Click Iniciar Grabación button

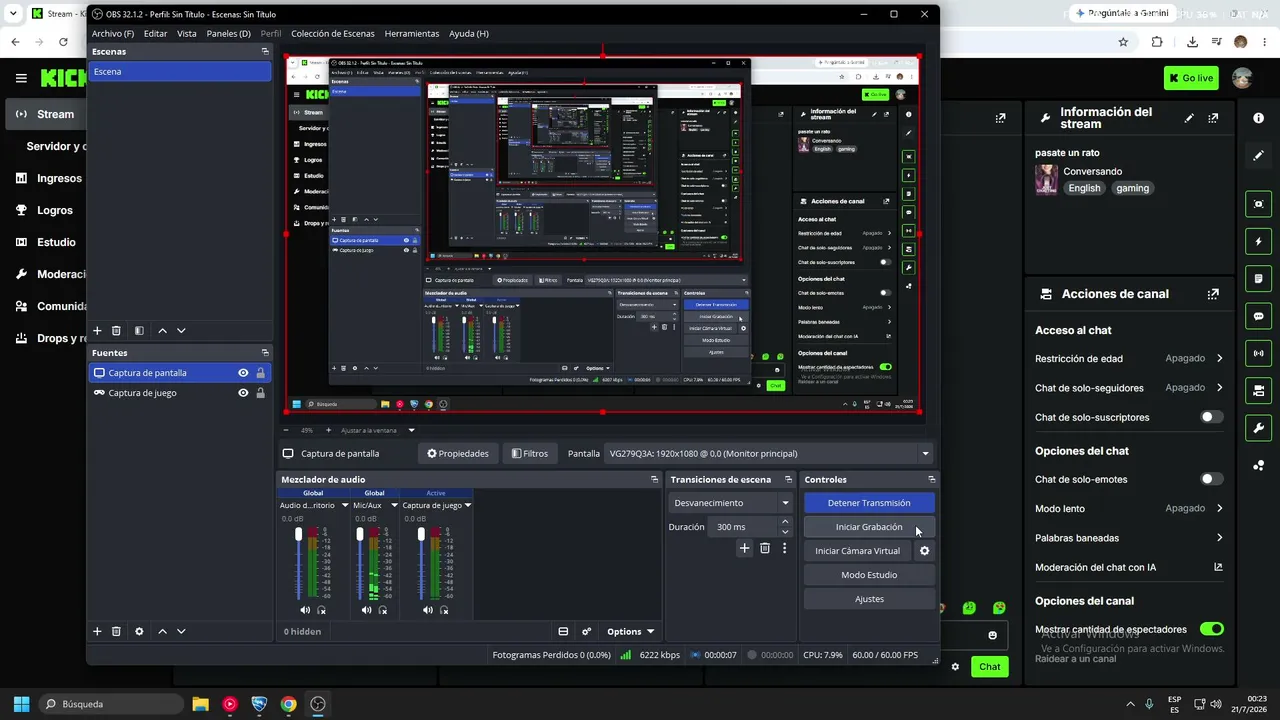pyautogui.click(x=869, y=527)
